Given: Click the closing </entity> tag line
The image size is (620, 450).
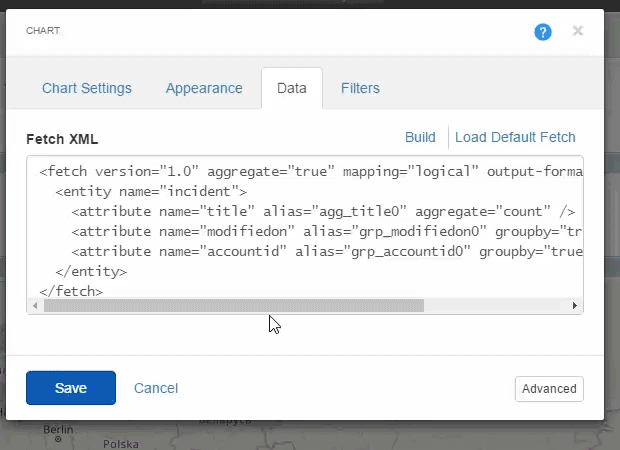Looking at the screenshot, I should (x=91, y=272).
